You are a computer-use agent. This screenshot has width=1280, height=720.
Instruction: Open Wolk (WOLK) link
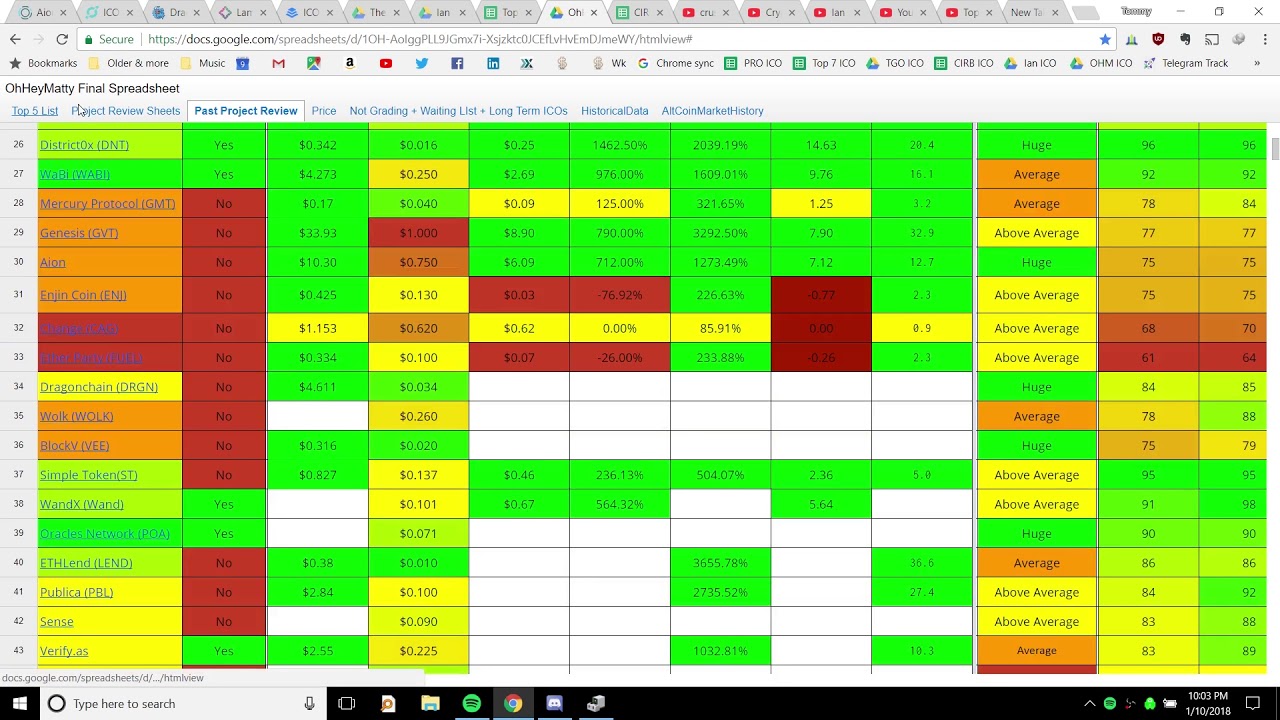77,416
